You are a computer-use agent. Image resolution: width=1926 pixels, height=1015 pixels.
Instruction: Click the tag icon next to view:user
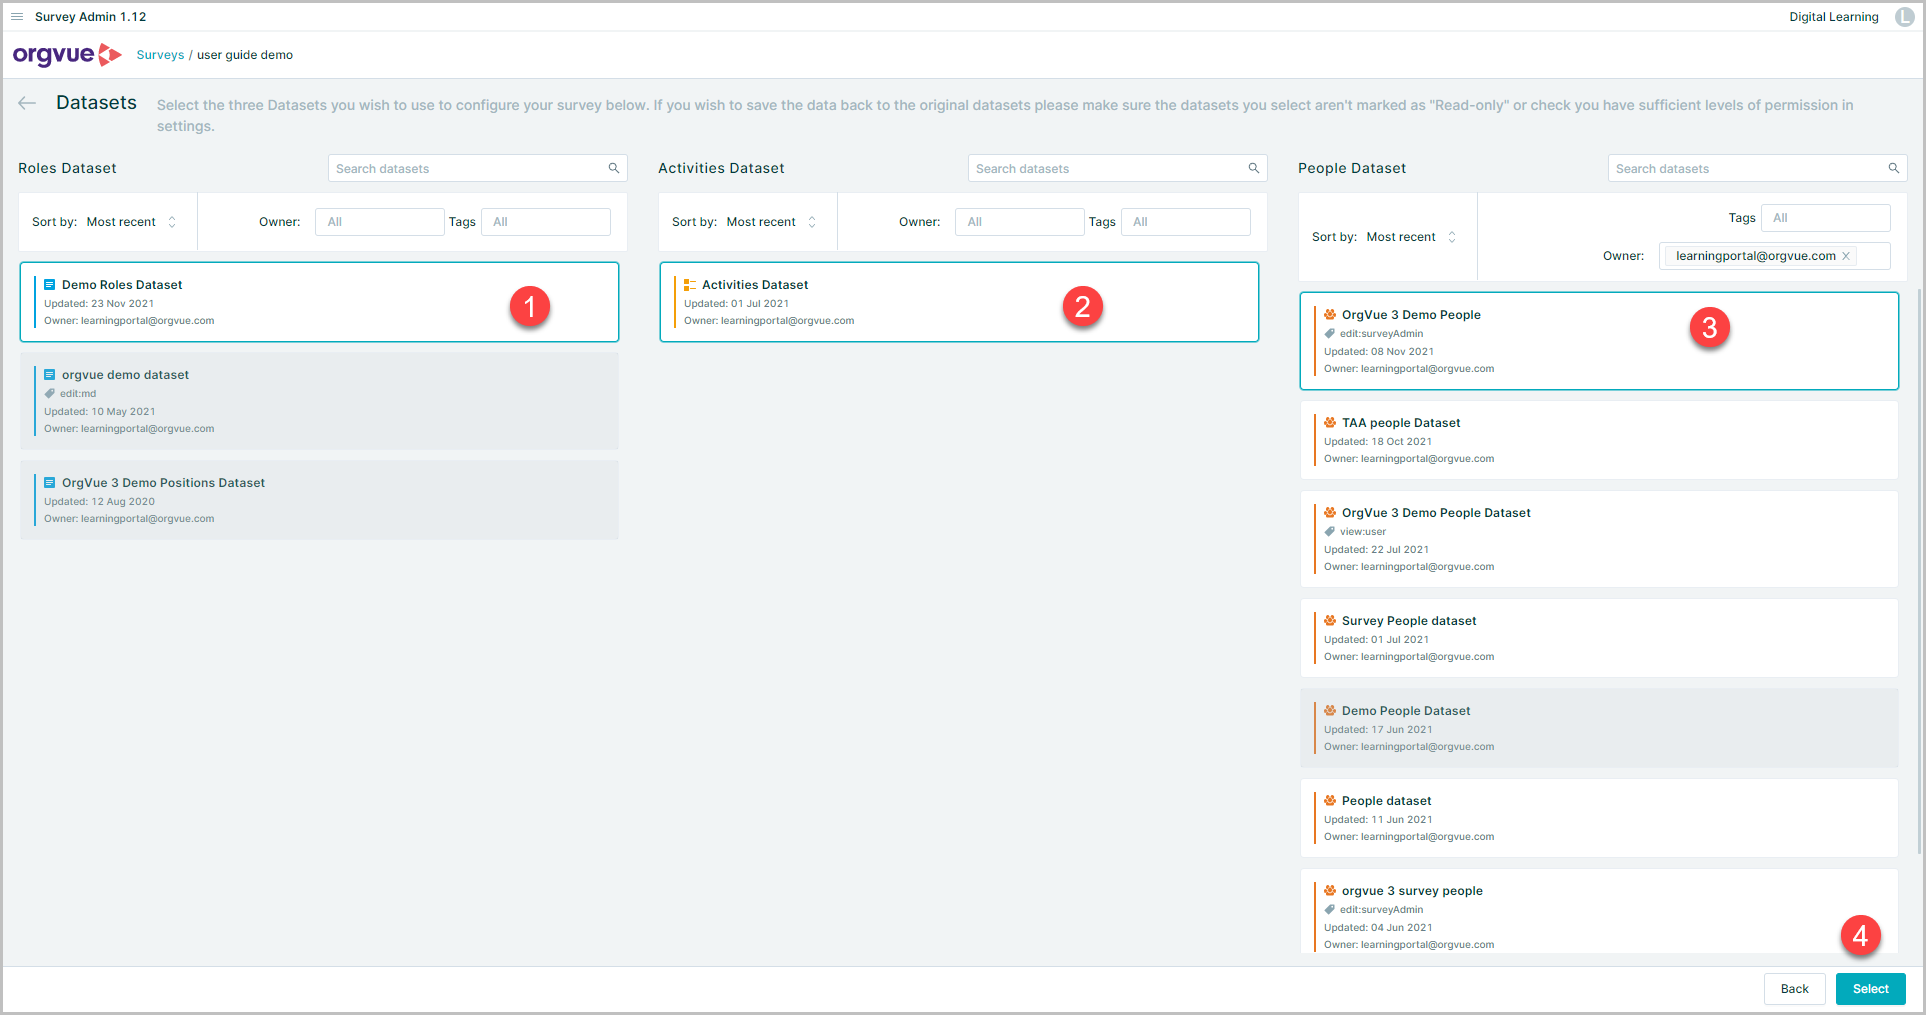coord(1330,531)
